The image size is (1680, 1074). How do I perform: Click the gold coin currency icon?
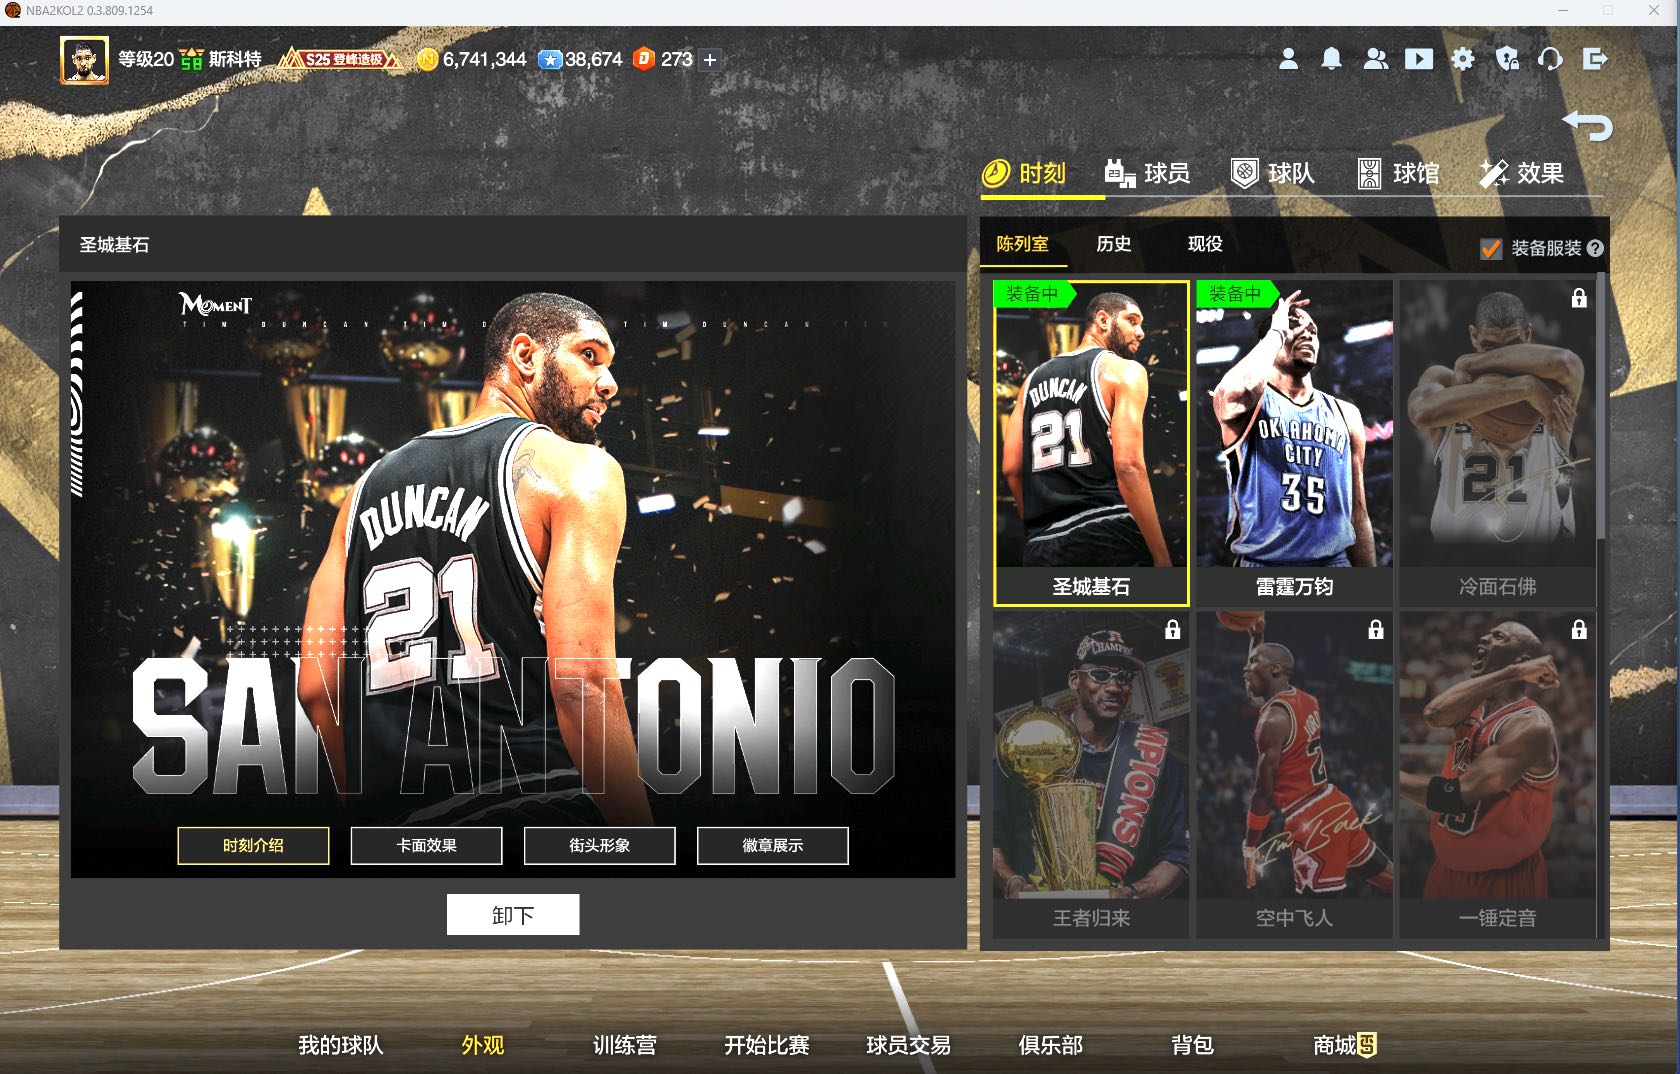[427, 59]
